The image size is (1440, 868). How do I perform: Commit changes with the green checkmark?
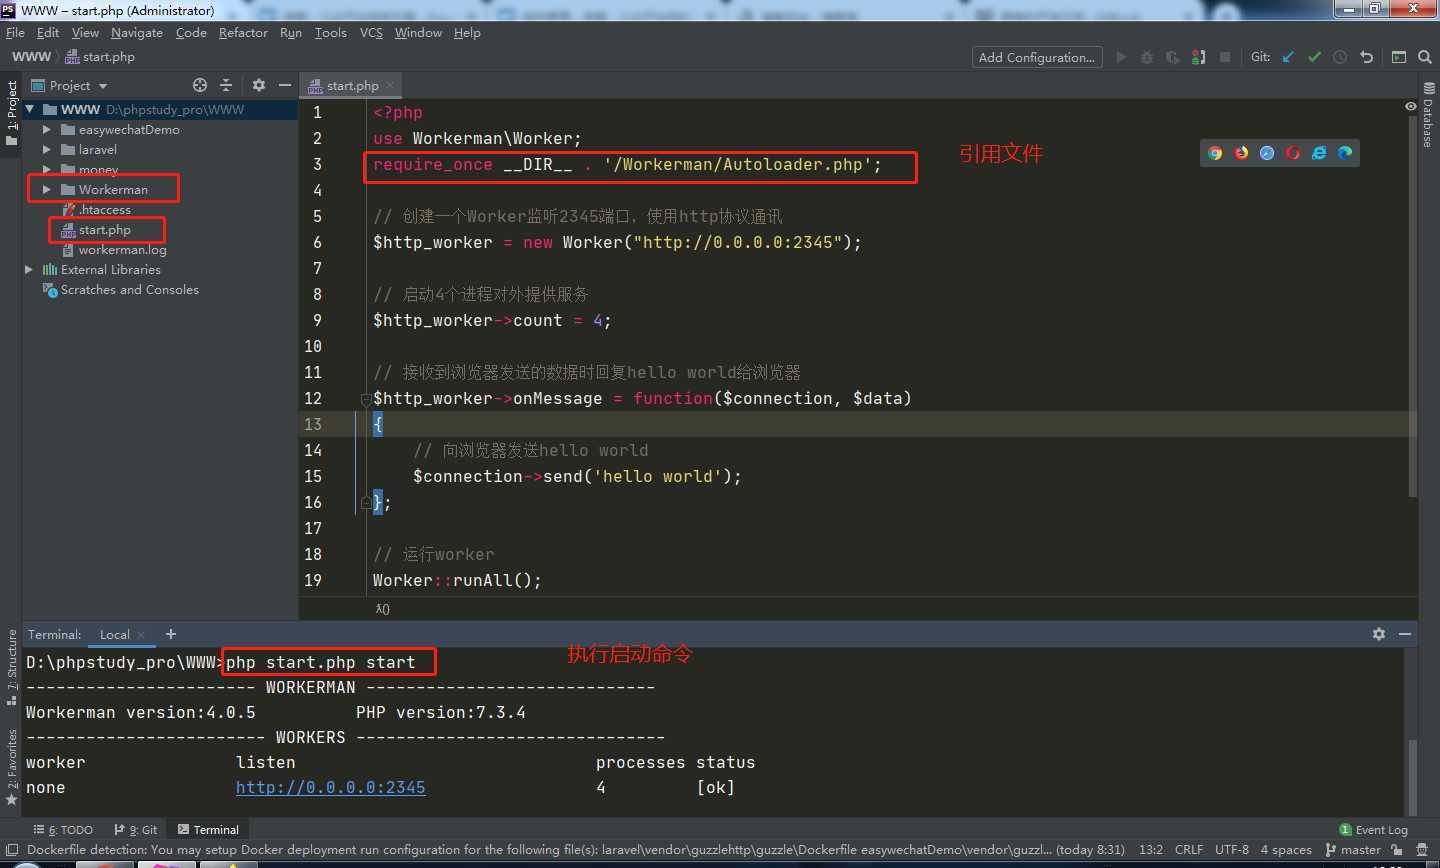(x=1314, y=57)
